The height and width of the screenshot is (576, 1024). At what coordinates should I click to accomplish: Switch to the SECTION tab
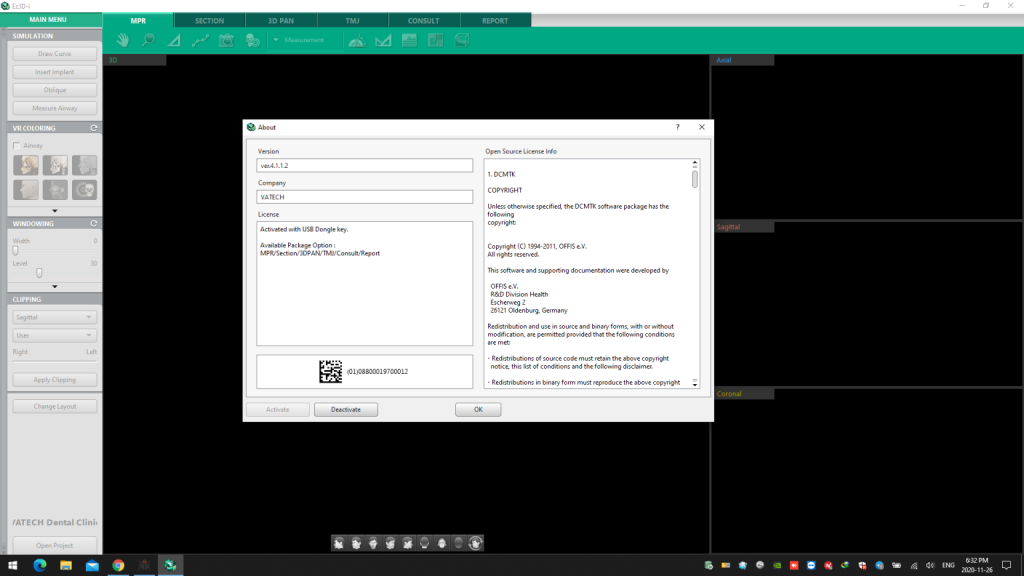click(210, 20)
